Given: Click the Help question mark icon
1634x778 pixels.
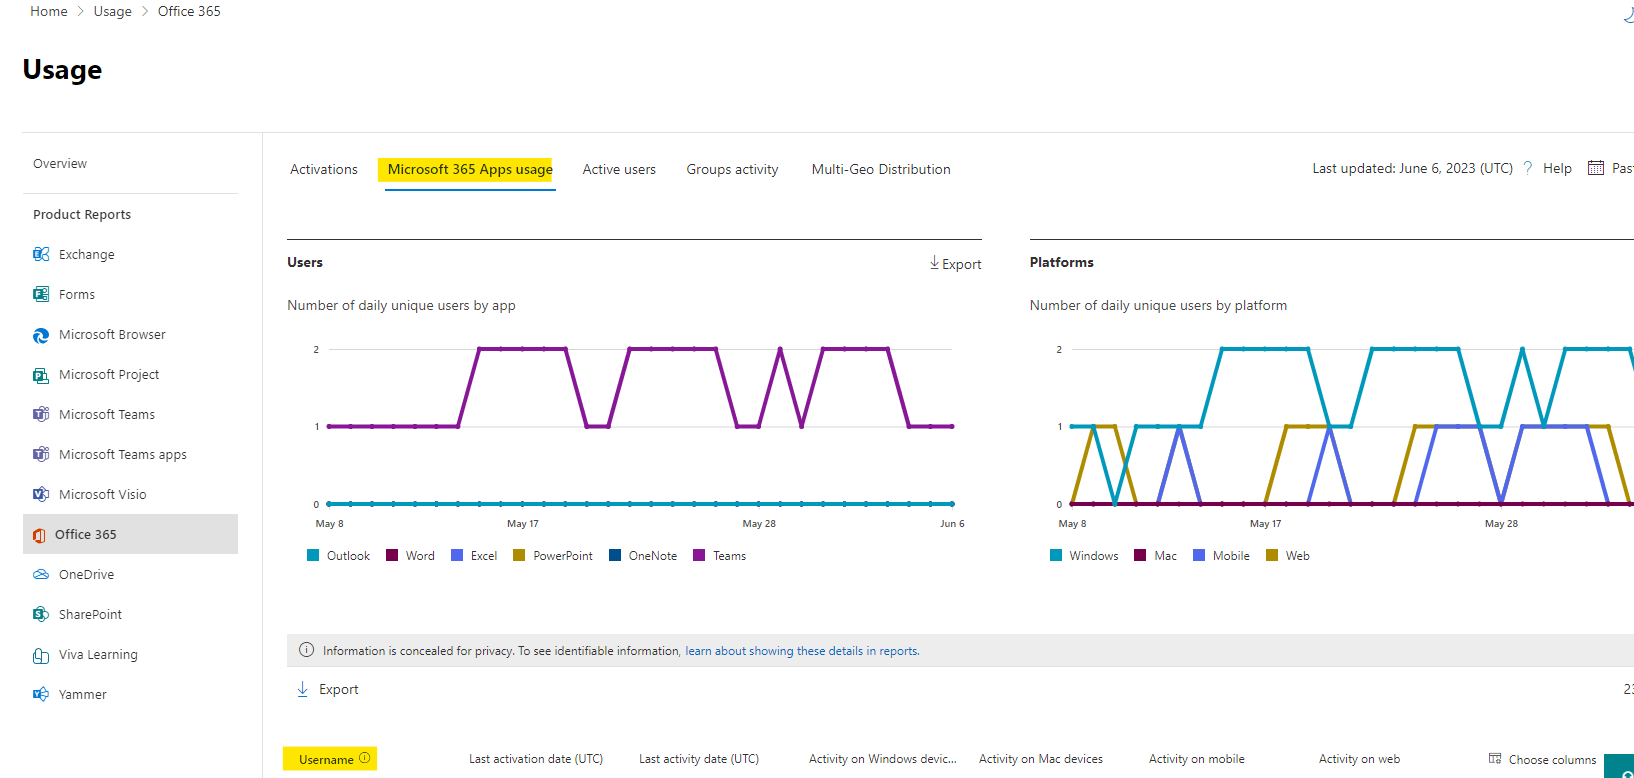Looking at the screenshot, I should click(x=1528, y=168).
